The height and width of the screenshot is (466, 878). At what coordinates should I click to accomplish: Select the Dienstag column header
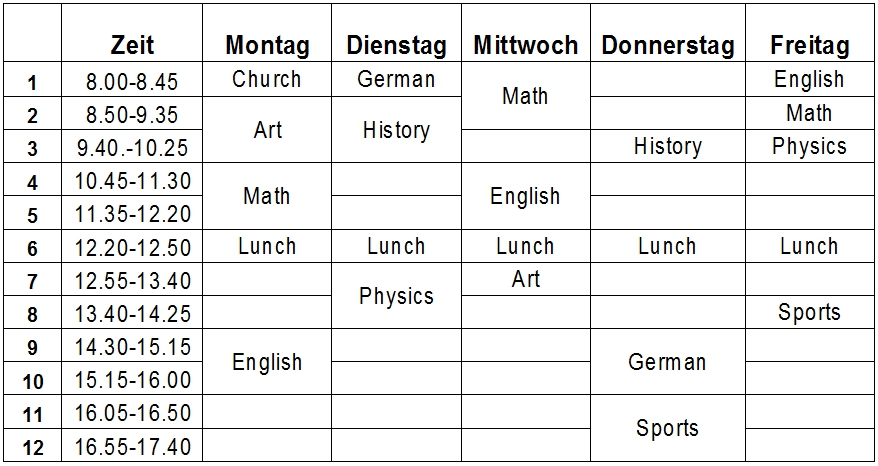click(x=396, y=33)
